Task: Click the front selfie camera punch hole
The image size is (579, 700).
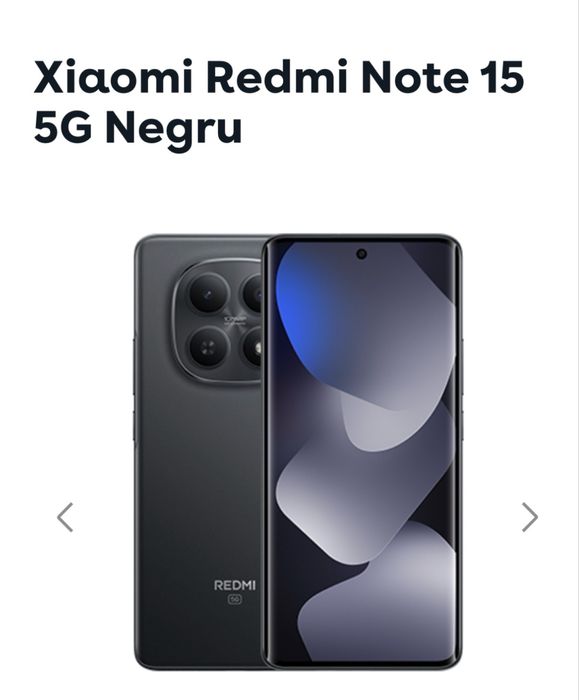Action: [362, 254]
